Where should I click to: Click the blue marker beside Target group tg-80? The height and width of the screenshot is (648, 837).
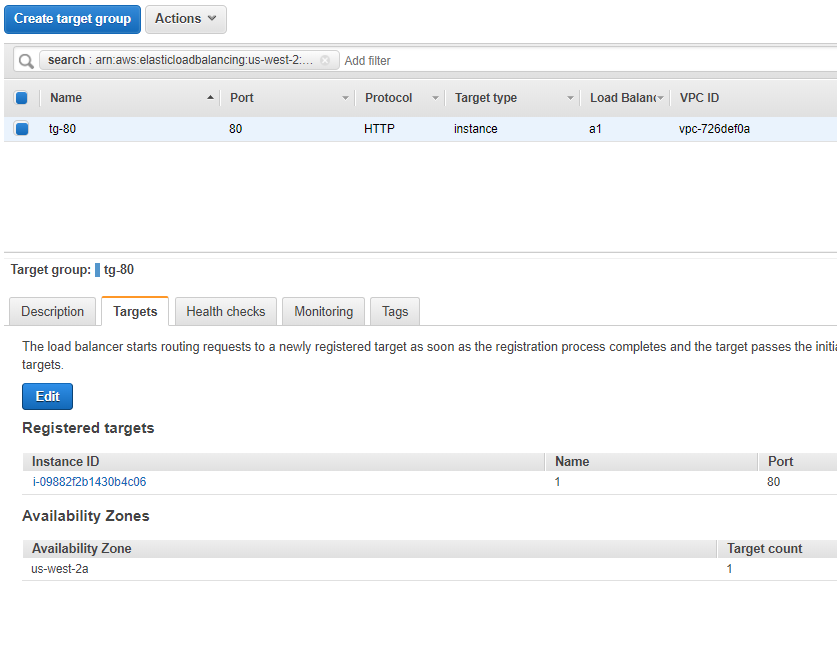click(97, 270)
